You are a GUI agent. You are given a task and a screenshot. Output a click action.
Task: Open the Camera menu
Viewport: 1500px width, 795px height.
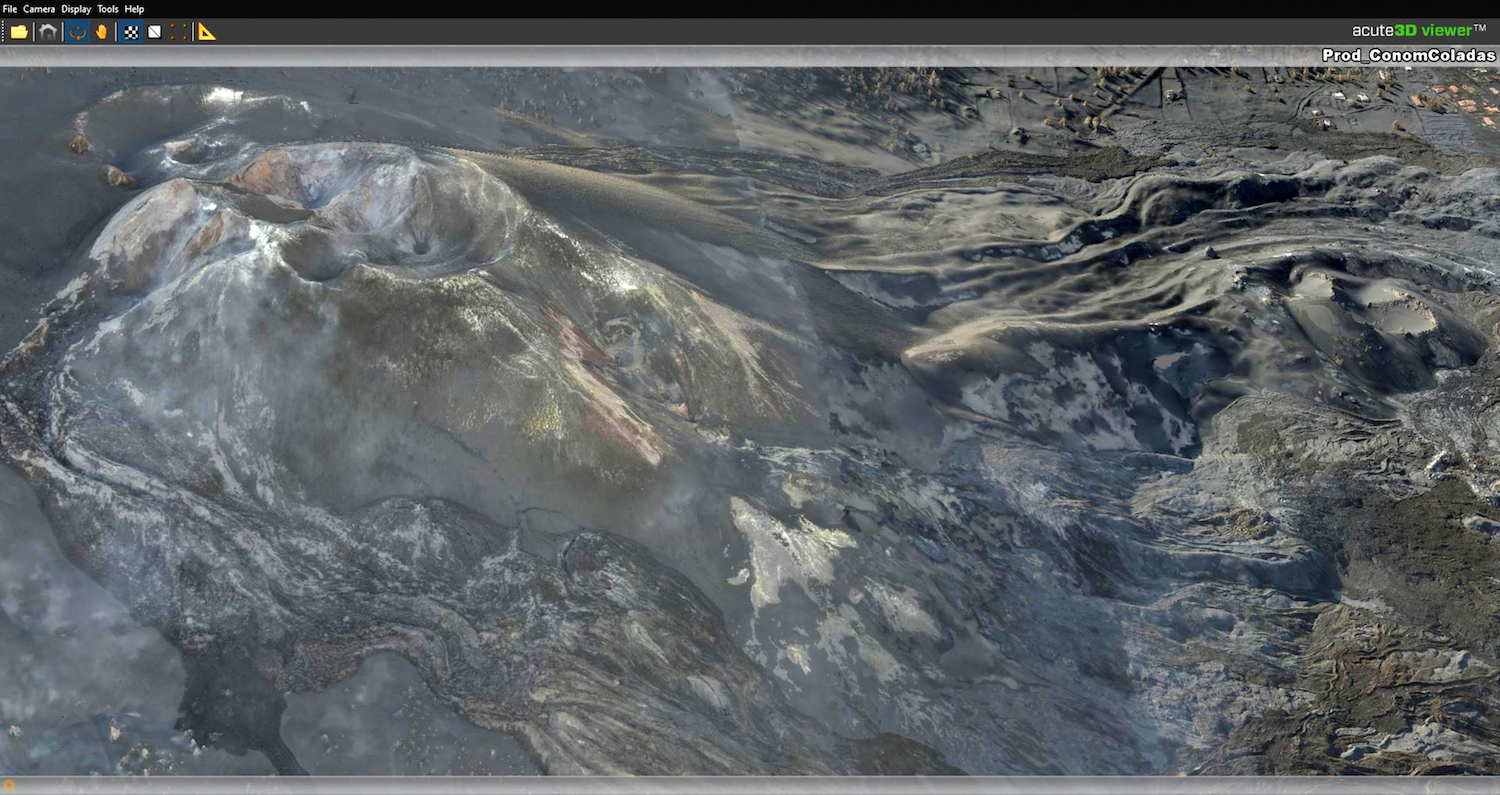click(x=38, y=8)
